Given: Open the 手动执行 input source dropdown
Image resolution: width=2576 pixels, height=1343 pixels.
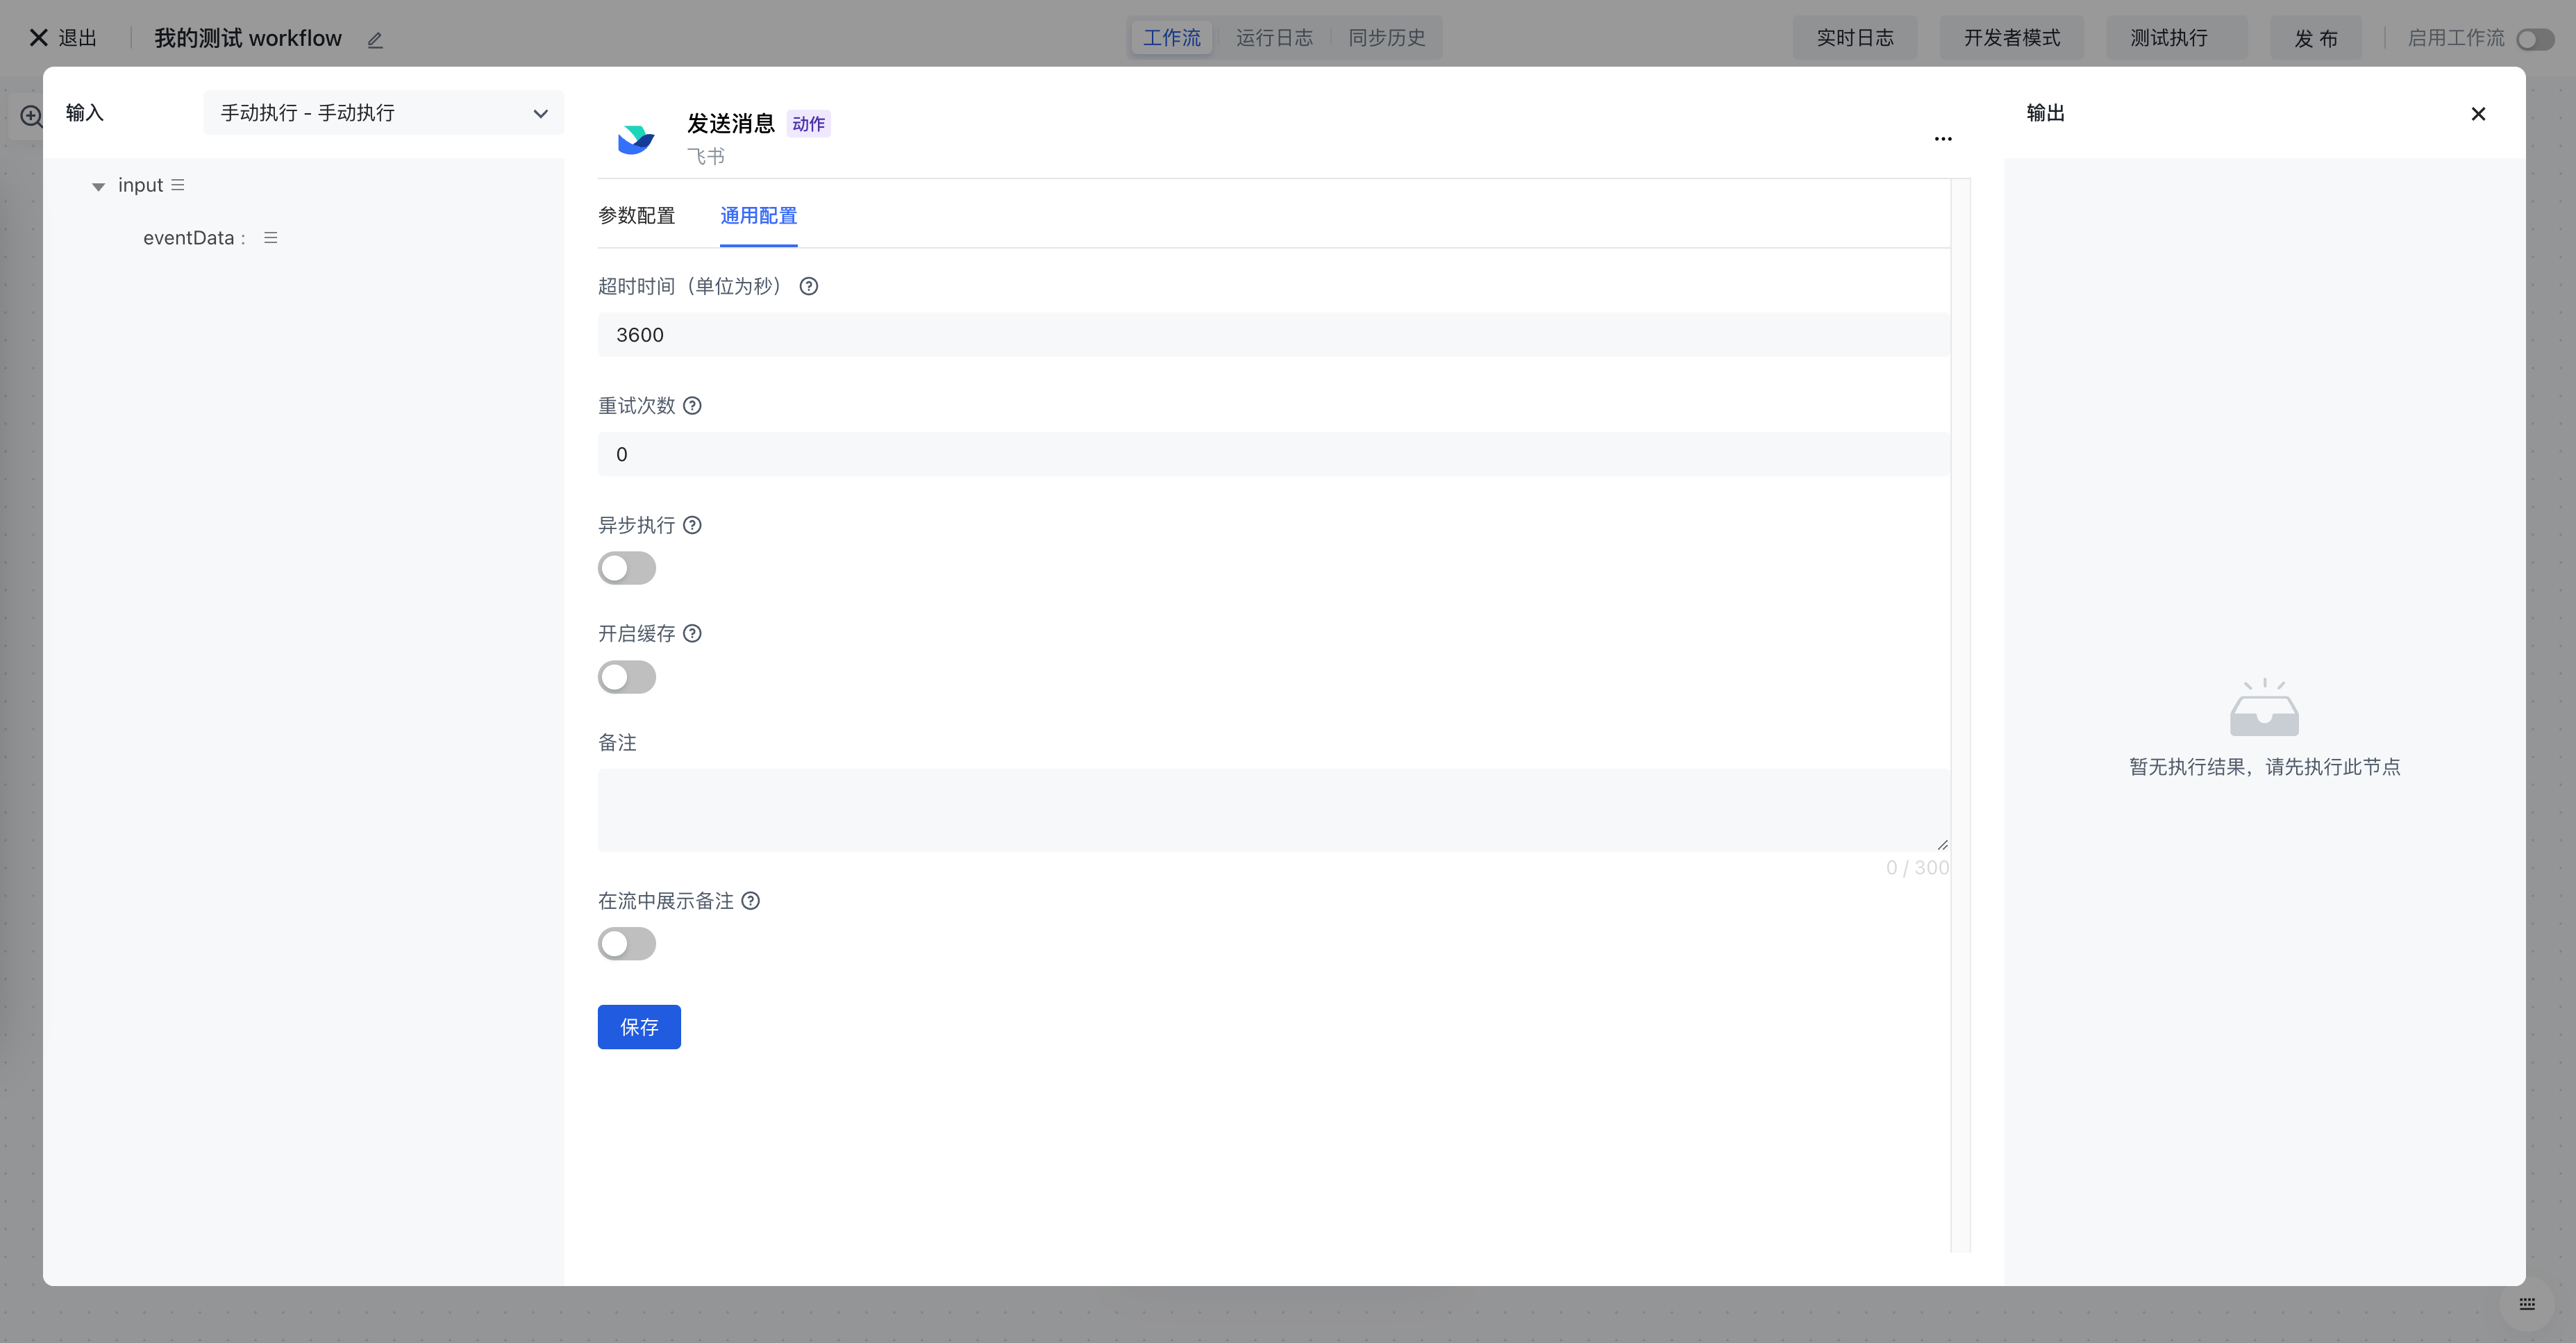Looking at the screenshot, I should (x=383, y=113).
